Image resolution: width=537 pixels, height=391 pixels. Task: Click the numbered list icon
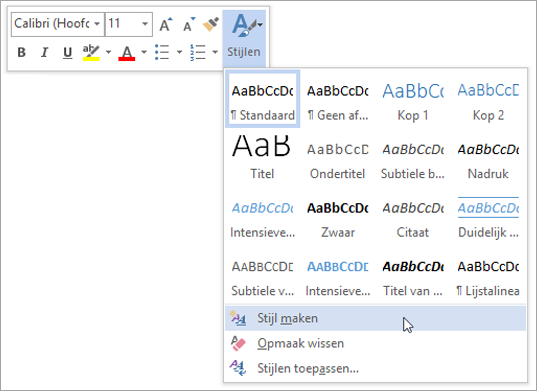click(198, 52)
